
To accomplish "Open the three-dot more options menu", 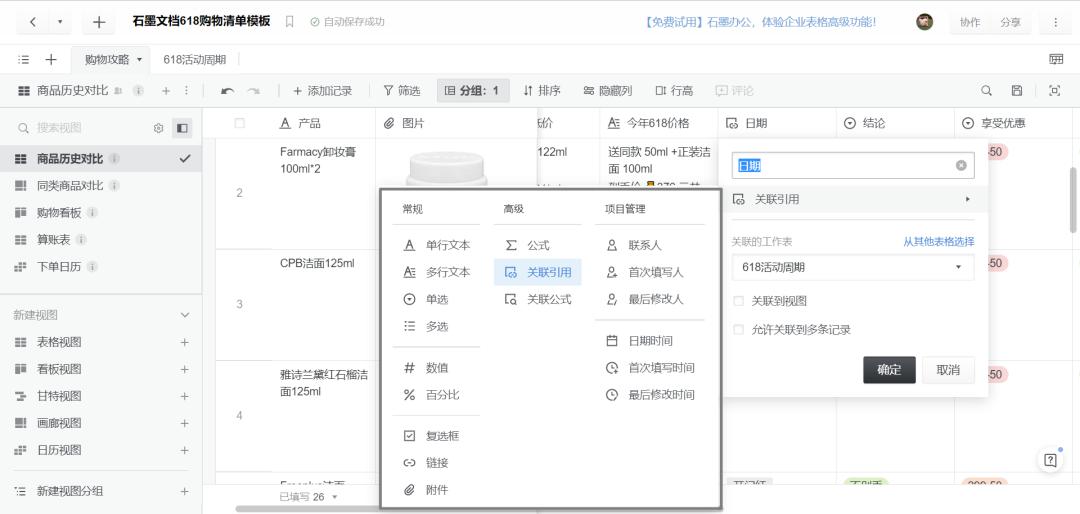I will pos(1055,22).
